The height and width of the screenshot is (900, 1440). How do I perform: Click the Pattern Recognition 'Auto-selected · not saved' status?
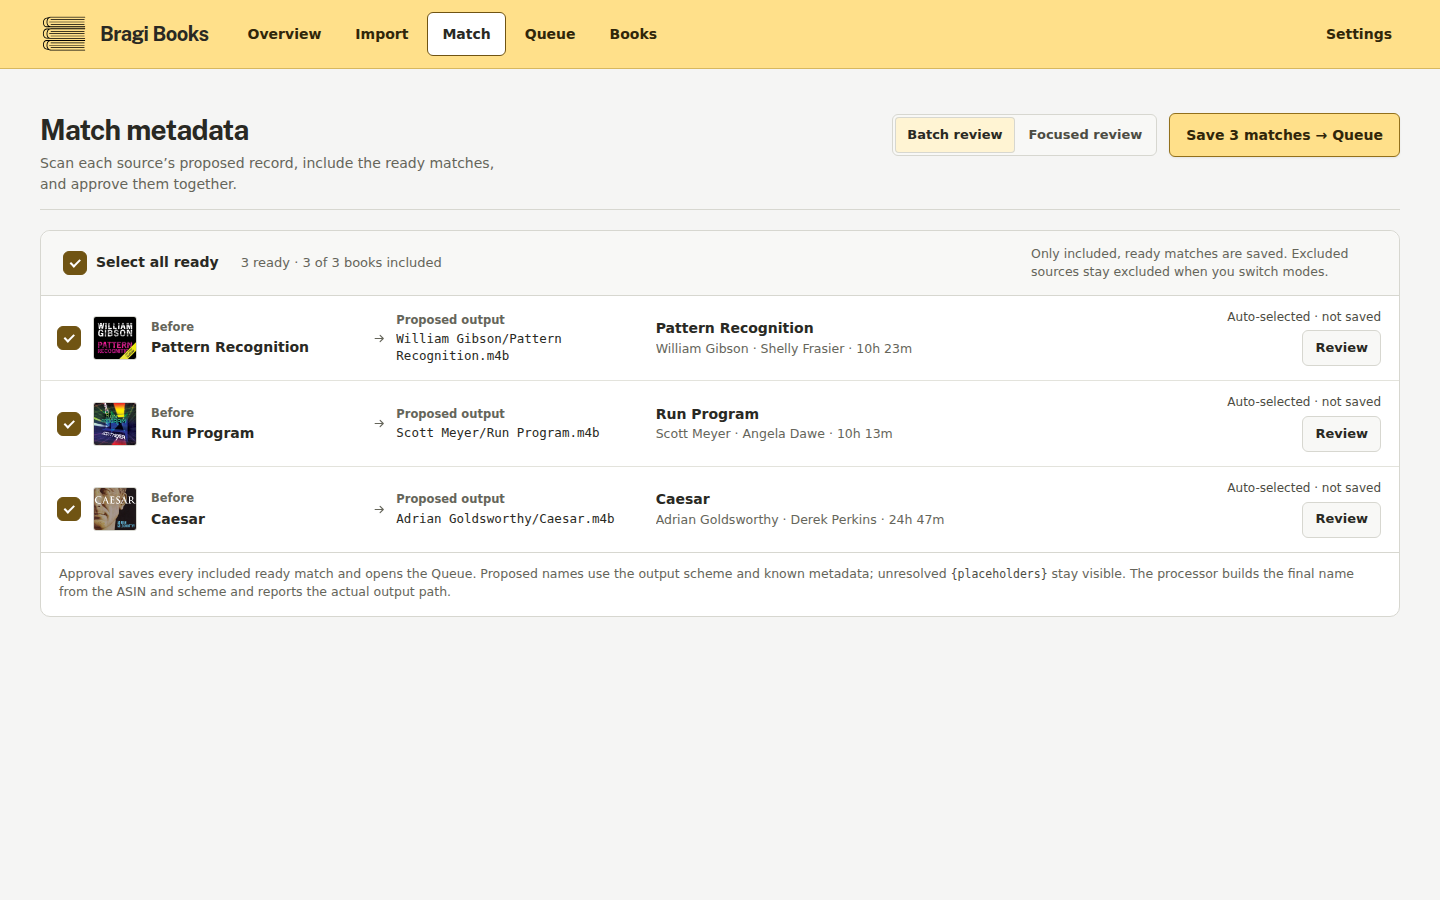coord(1304,317)
